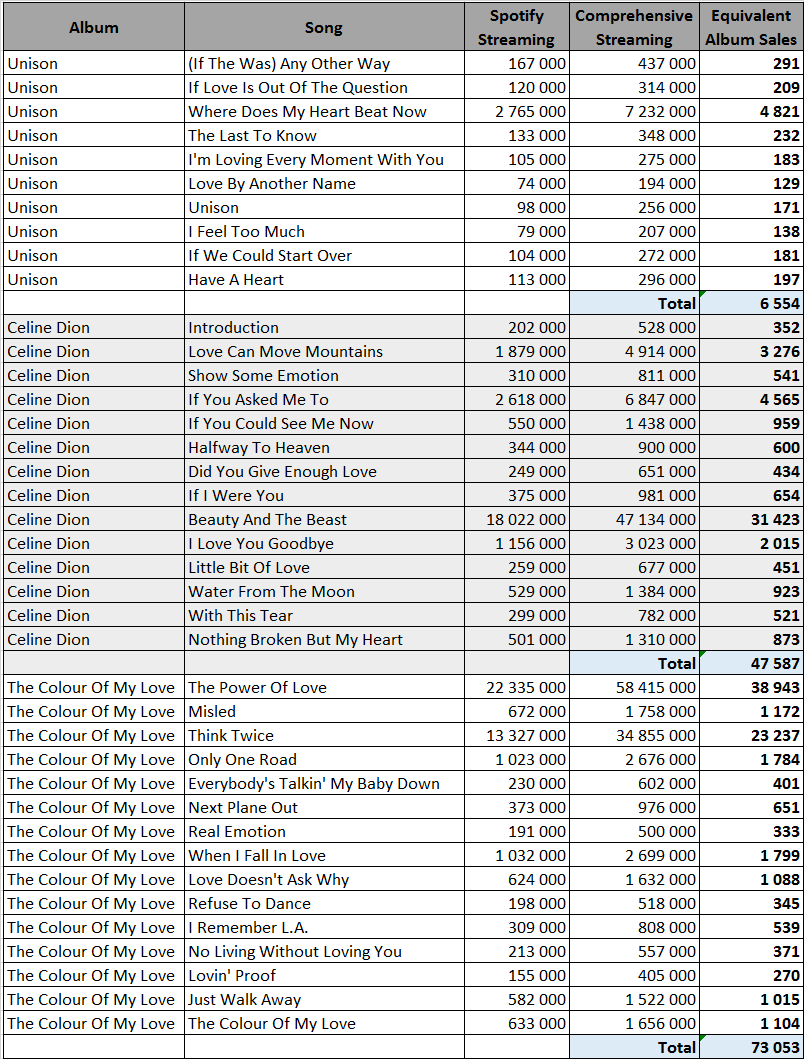Click 'If You Could See Me Now'

click(324, 423)
